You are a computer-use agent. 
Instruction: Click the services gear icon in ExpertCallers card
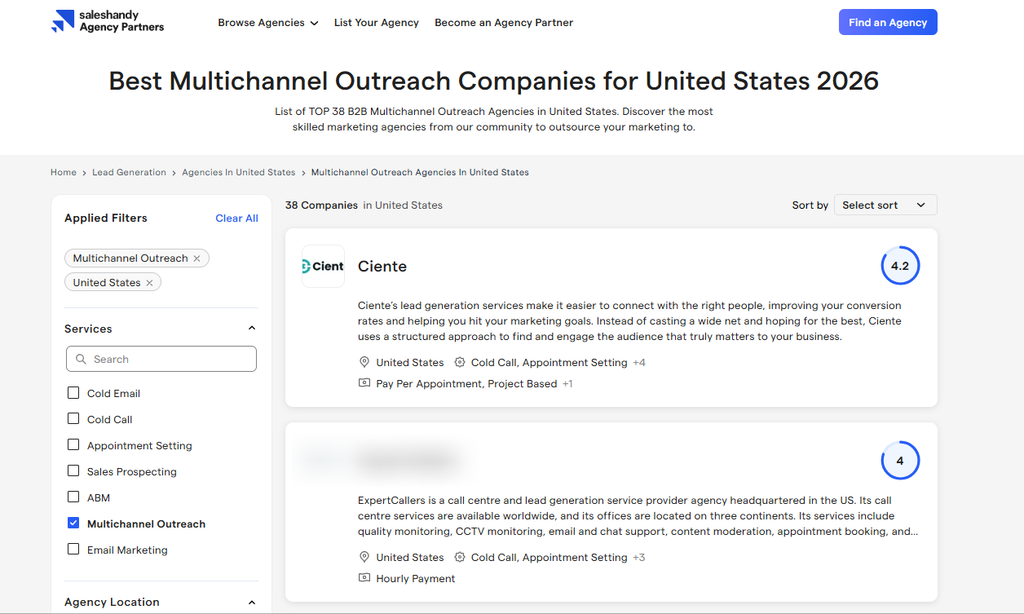pos(460,557)
